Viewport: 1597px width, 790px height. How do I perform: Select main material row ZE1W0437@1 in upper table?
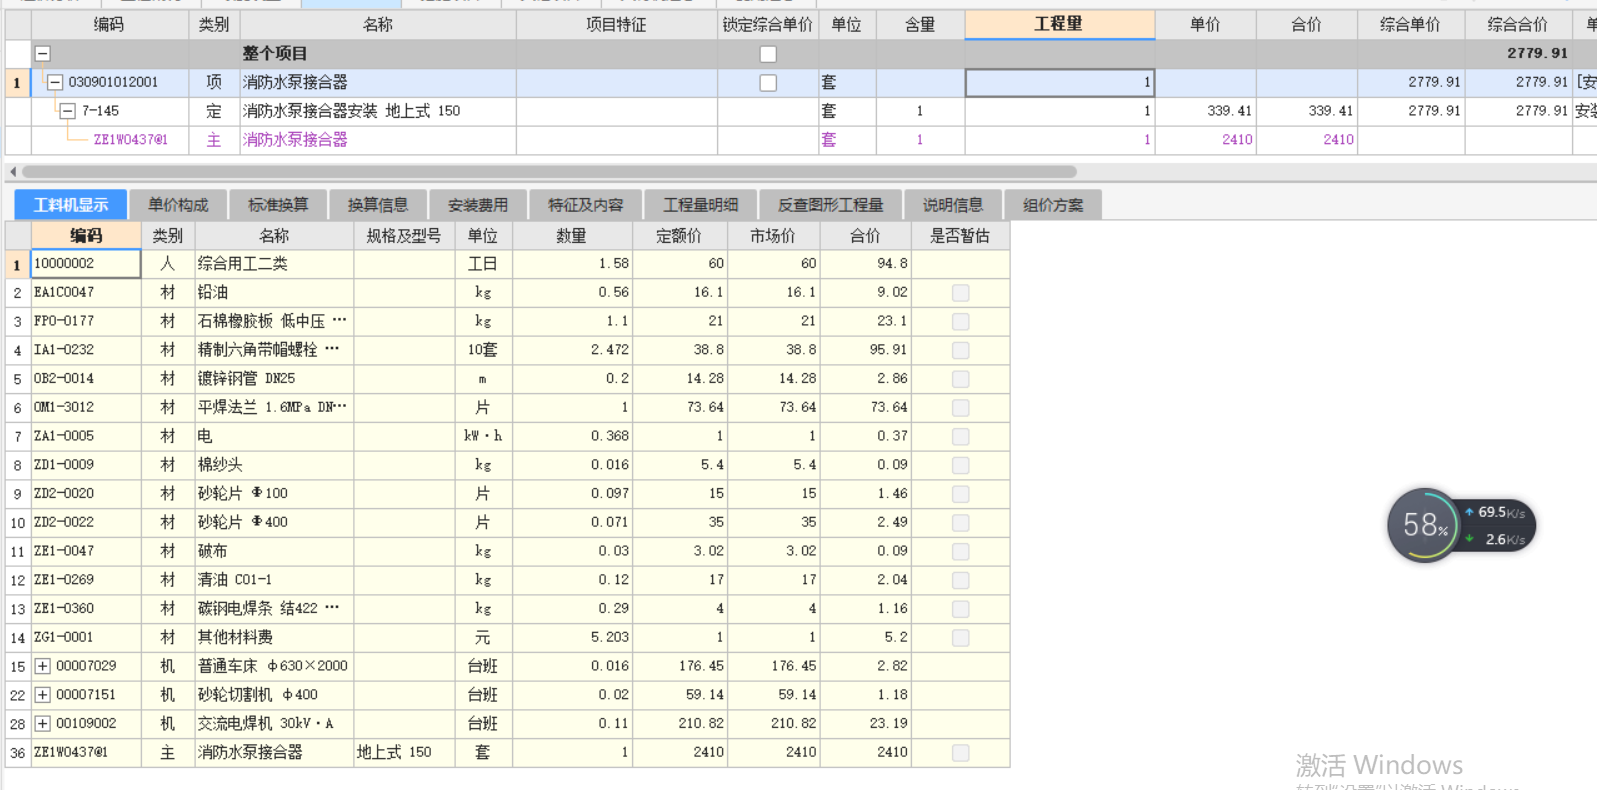(x=130, y=140)
